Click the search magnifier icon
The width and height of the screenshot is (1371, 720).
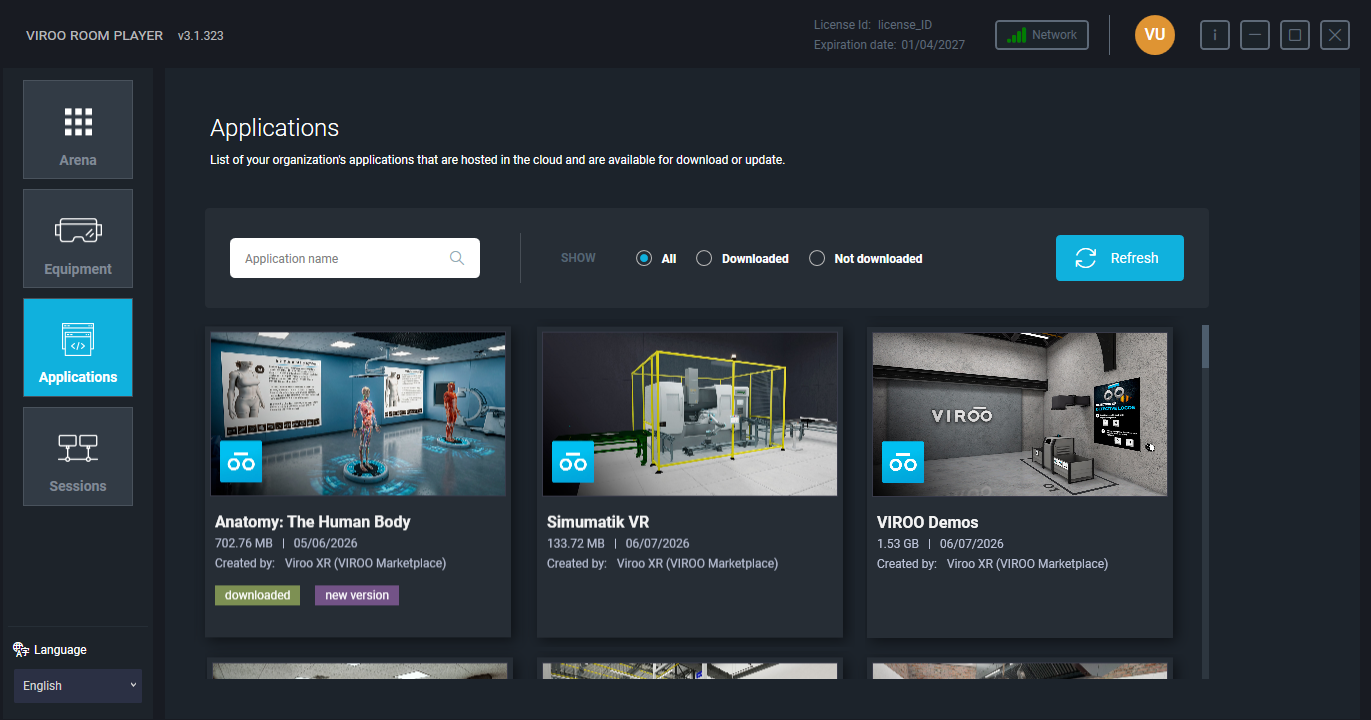(457, 258)
